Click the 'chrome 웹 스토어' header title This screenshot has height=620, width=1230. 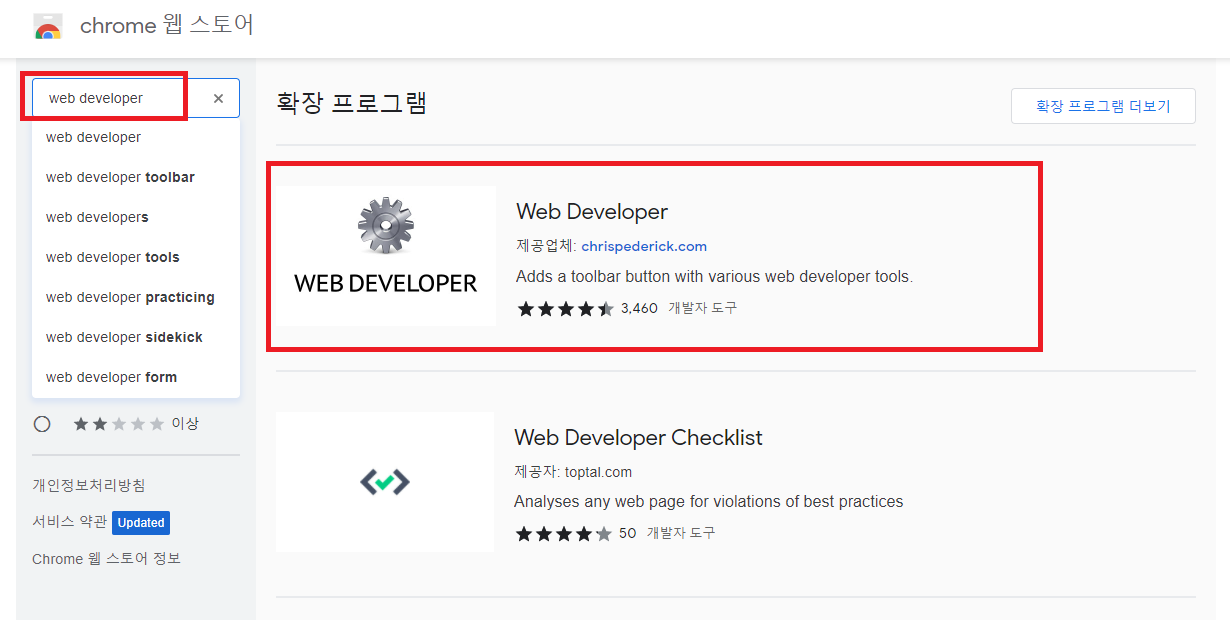pyautogui.click(x=166, y=25)
